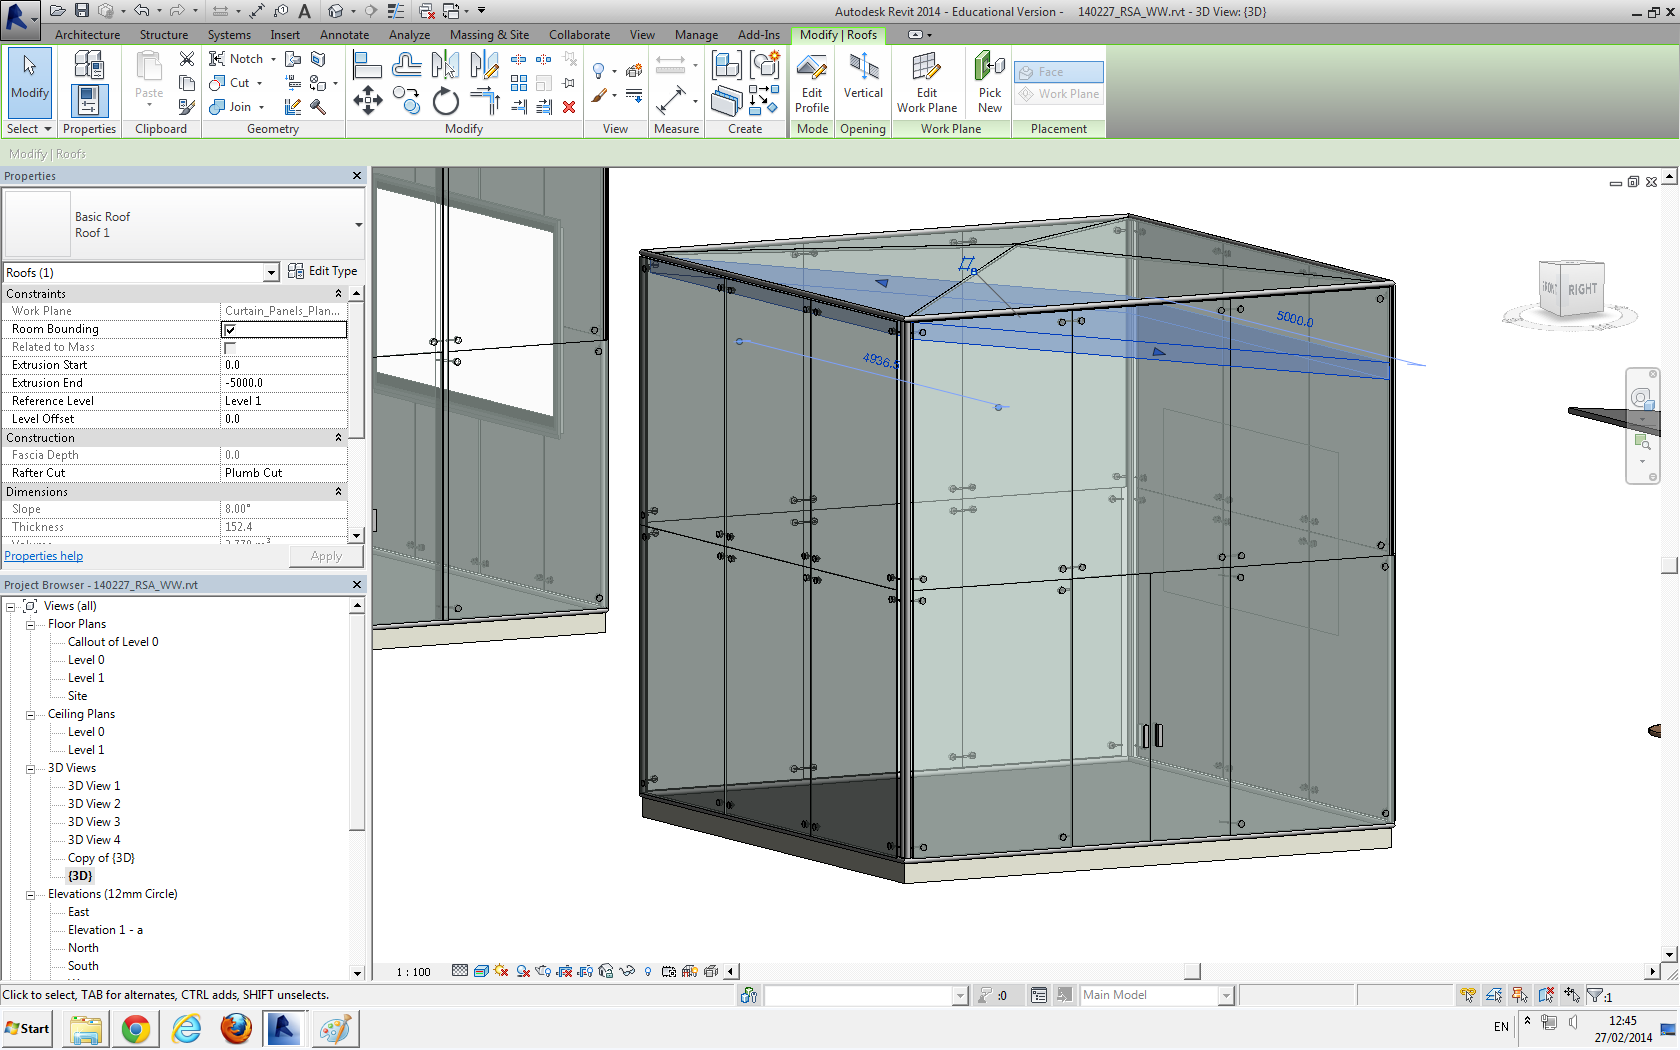Click the Edit Type button

[322, 271]
